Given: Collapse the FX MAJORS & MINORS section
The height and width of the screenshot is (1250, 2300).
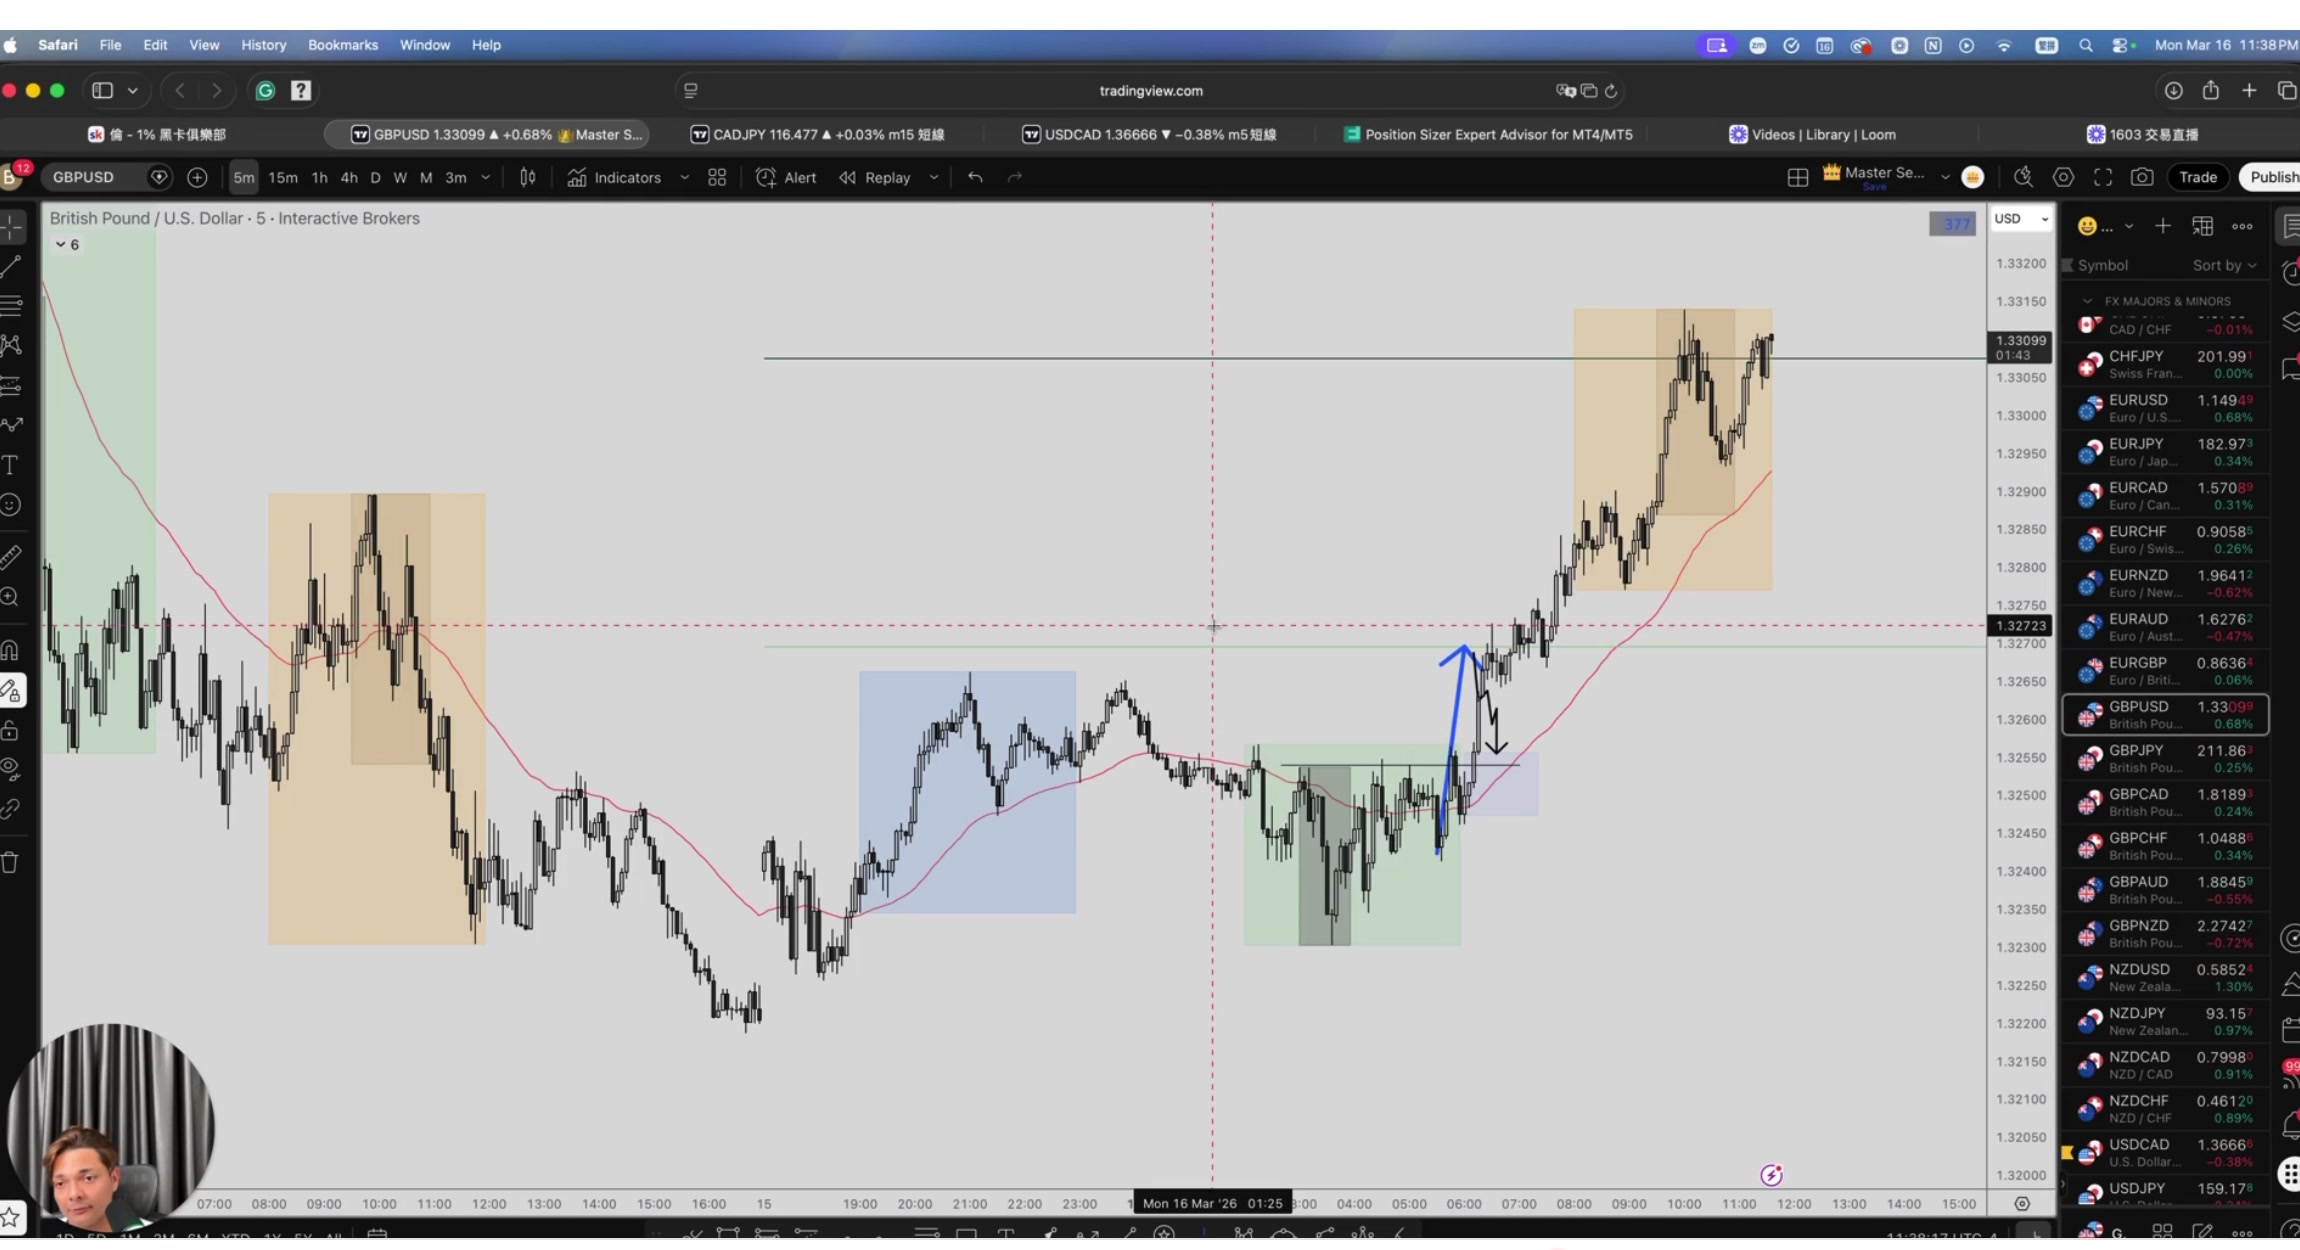Looking at the screenshot, I should pyautogui.click(x=2087, y=301).
